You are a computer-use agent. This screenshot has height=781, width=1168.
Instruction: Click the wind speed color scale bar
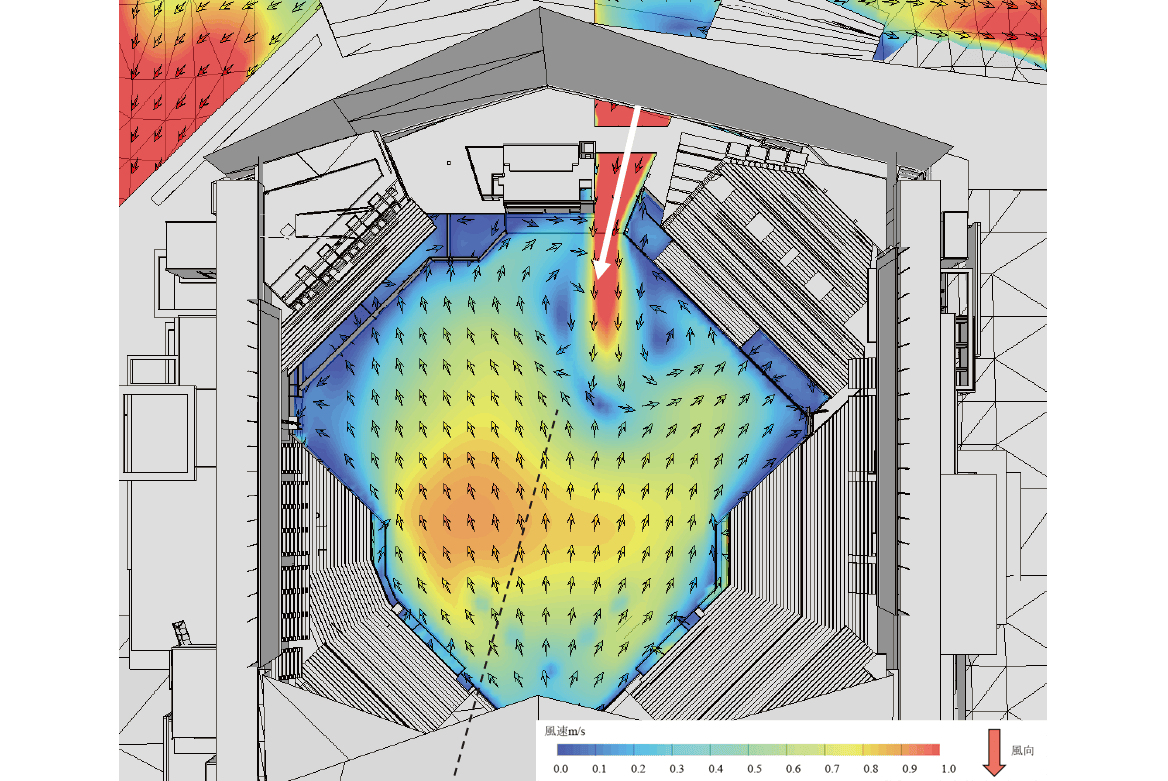pyautogui.click(x=748, y=750)
